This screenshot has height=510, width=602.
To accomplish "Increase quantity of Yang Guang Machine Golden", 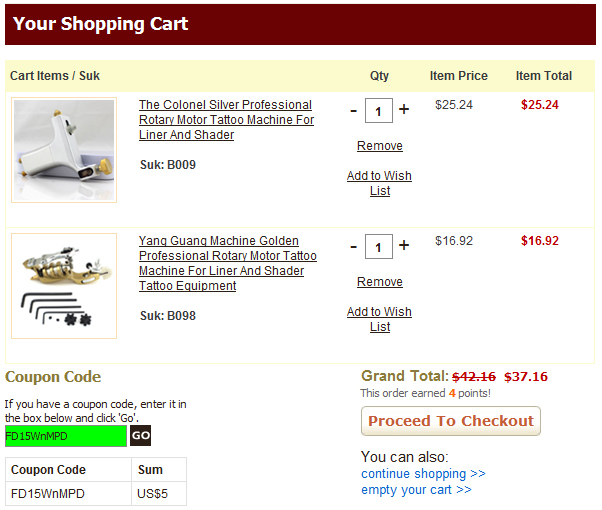I will [x=404, y=245].
